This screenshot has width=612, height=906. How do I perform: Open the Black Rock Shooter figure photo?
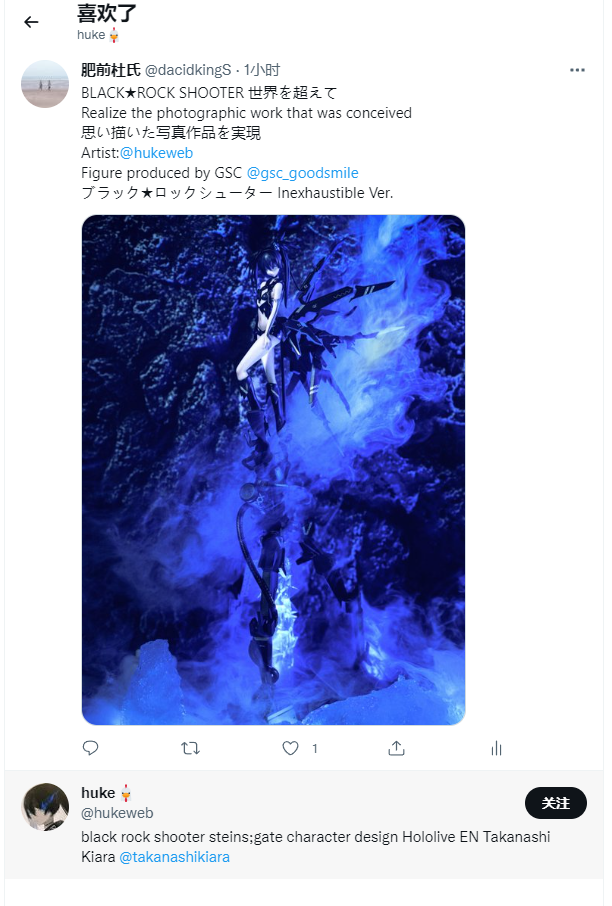click(273, 470)
